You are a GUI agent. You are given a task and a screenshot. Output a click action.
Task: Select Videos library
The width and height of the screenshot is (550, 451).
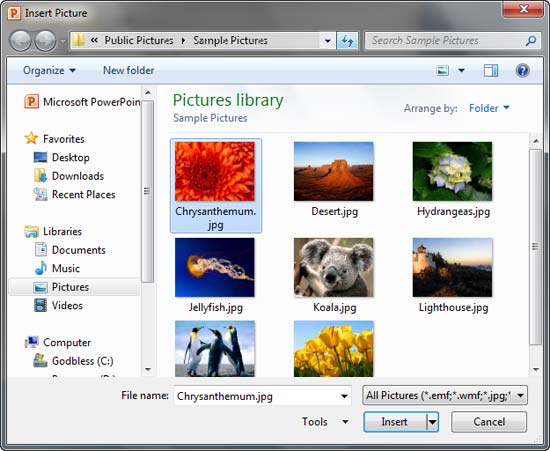click(67, 305)
